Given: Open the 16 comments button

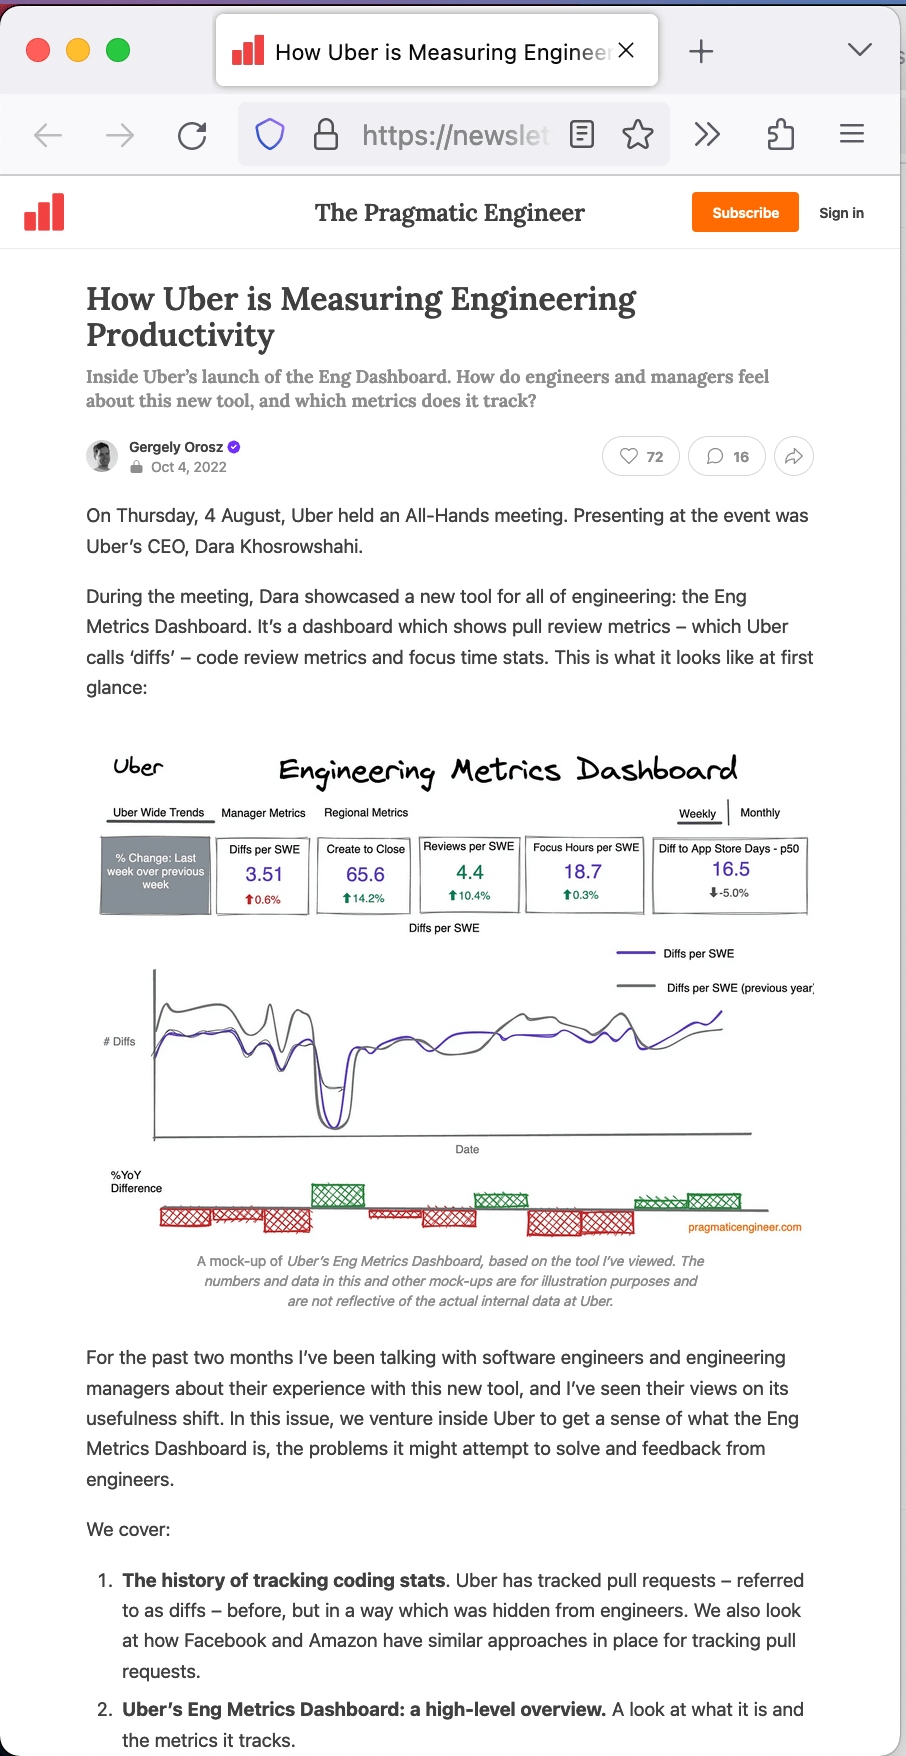Looking at the screenshot, I should click(727, 457).
